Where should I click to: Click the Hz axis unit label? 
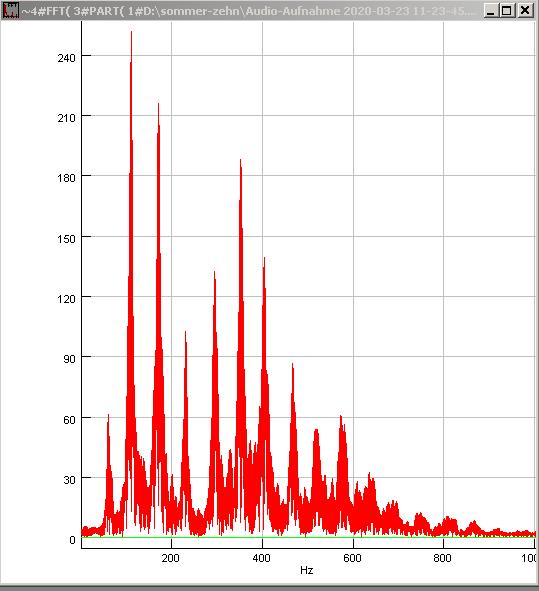click(x=306, y=570)
